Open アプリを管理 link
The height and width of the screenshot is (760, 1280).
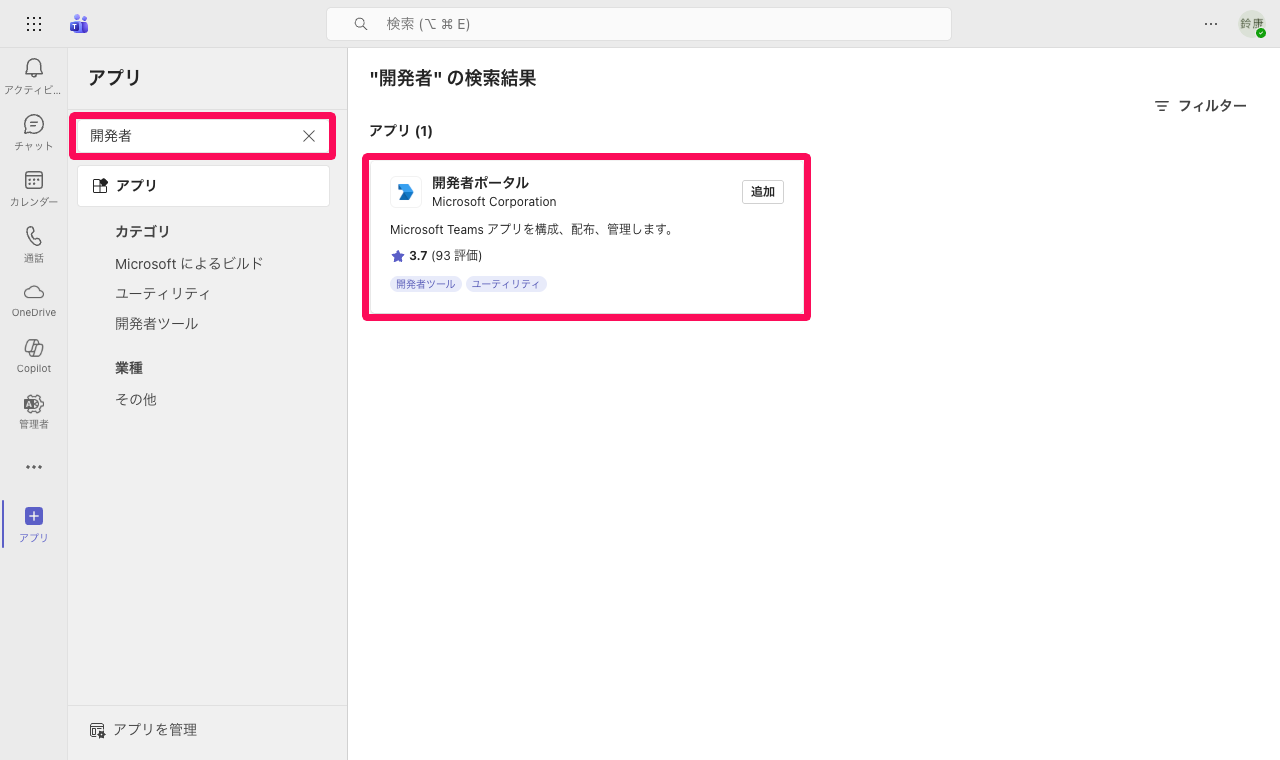point(155,730)
